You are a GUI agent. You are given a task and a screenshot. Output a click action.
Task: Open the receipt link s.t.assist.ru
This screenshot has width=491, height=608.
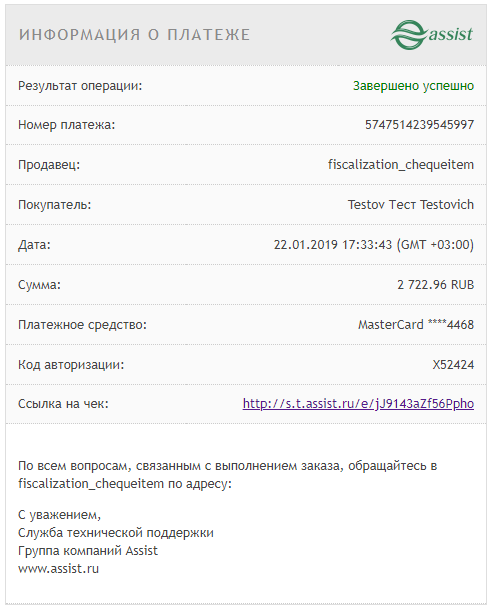click(358, 404)
